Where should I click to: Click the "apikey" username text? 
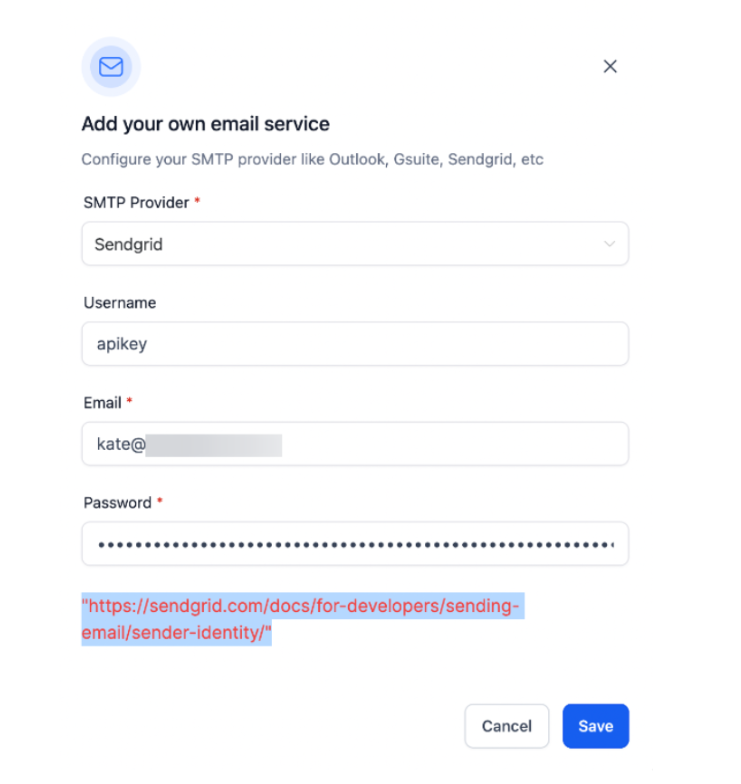(x=120, y=344)
